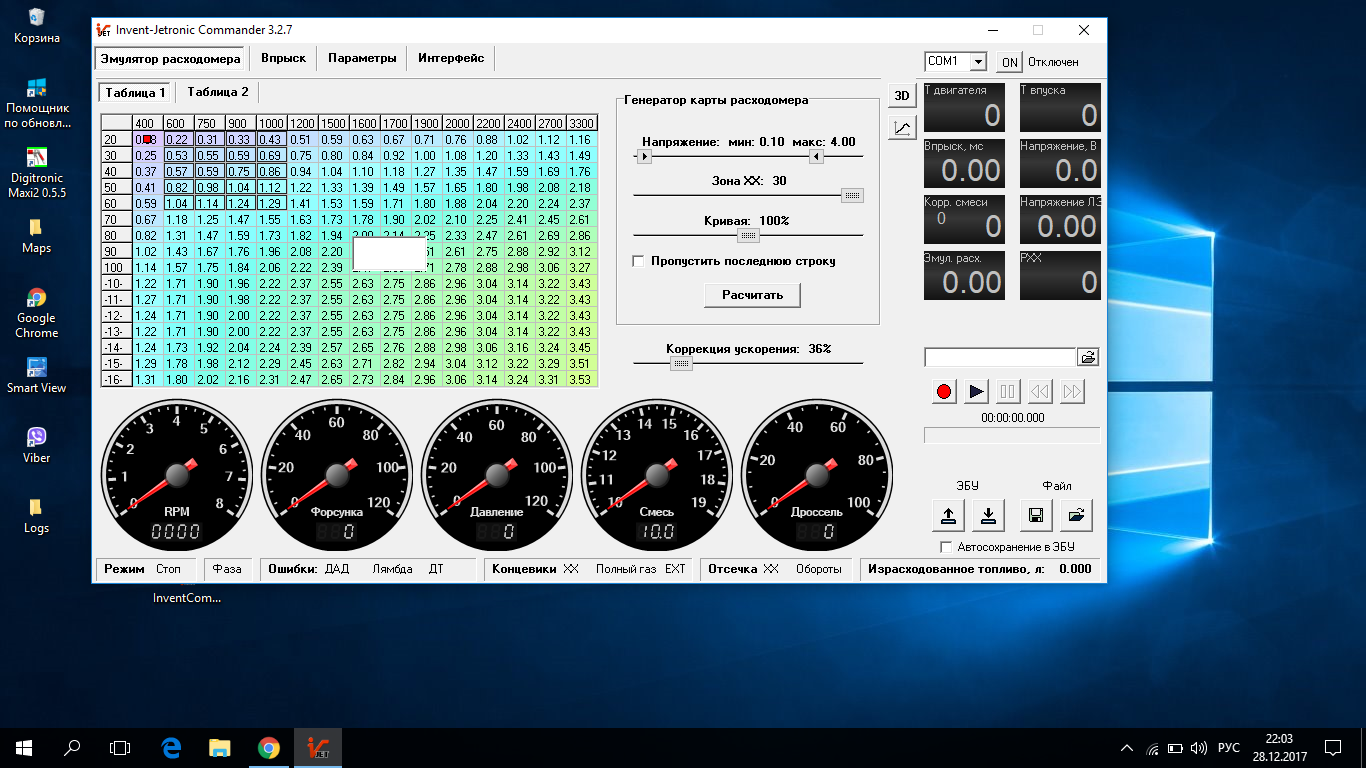Download from ECU using the down-arrow icon
The height and width of the screenshot is (768, 1366).
(988, 515)
